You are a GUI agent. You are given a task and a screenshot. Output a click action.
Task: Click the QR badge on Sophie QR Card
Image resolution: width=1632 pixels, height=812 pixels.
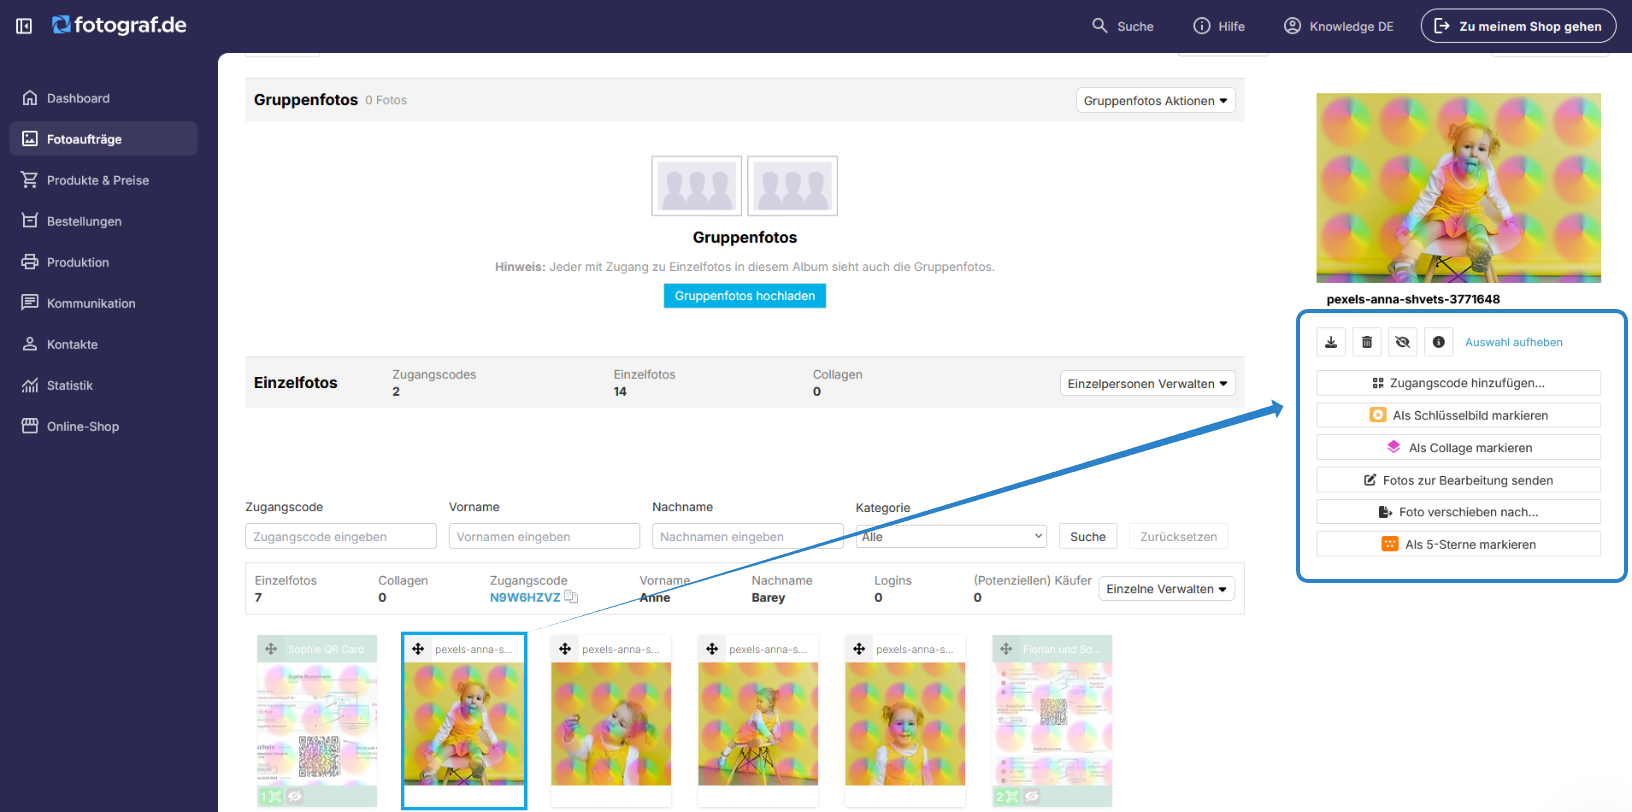(x=271, y=797)
